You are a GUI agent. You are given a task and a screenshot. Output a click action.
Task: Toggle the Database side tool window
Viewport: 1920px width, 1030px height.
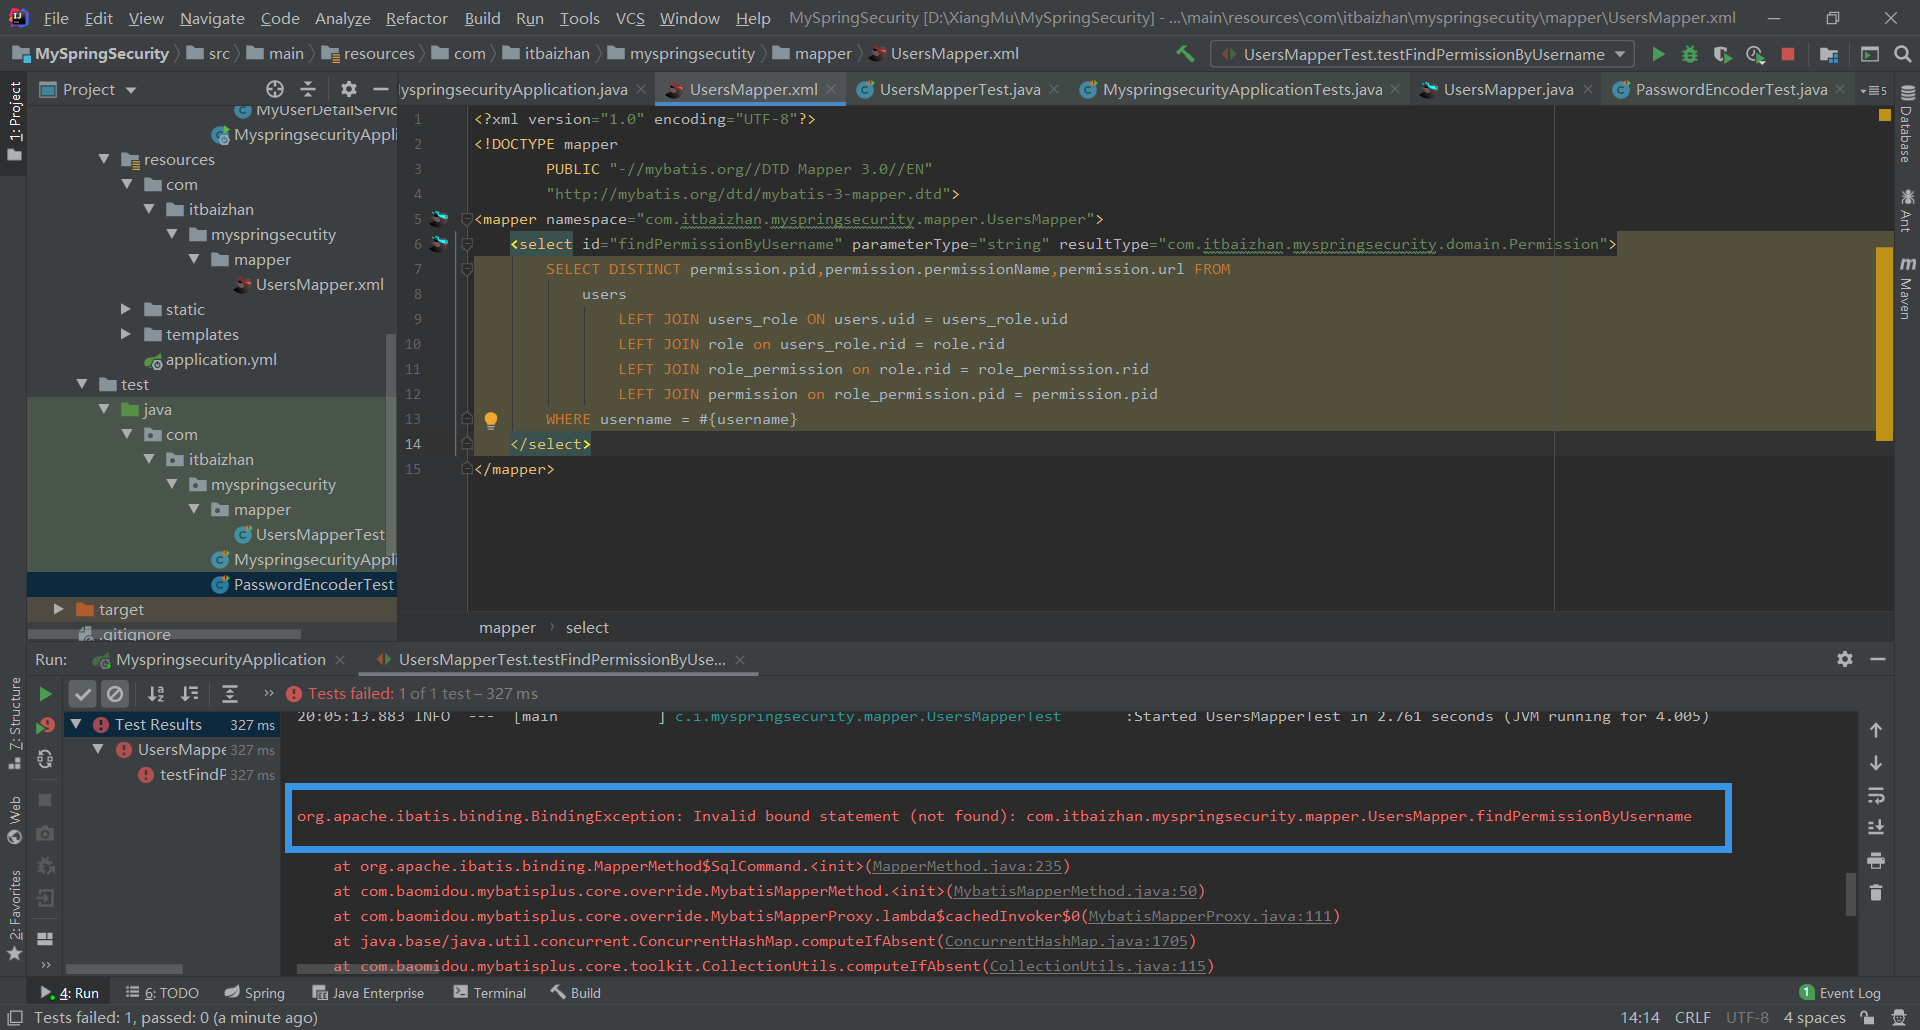1907,123
